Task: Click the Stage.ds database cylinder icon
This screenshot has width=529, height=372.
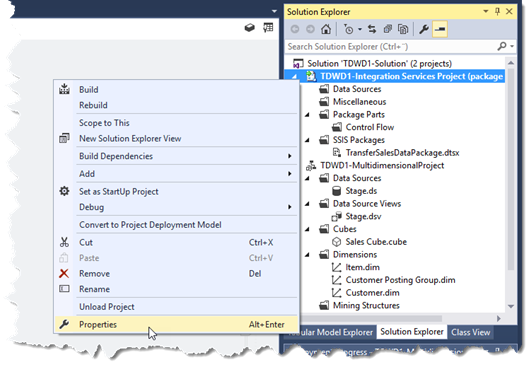Action: click(x=336, y=191)
